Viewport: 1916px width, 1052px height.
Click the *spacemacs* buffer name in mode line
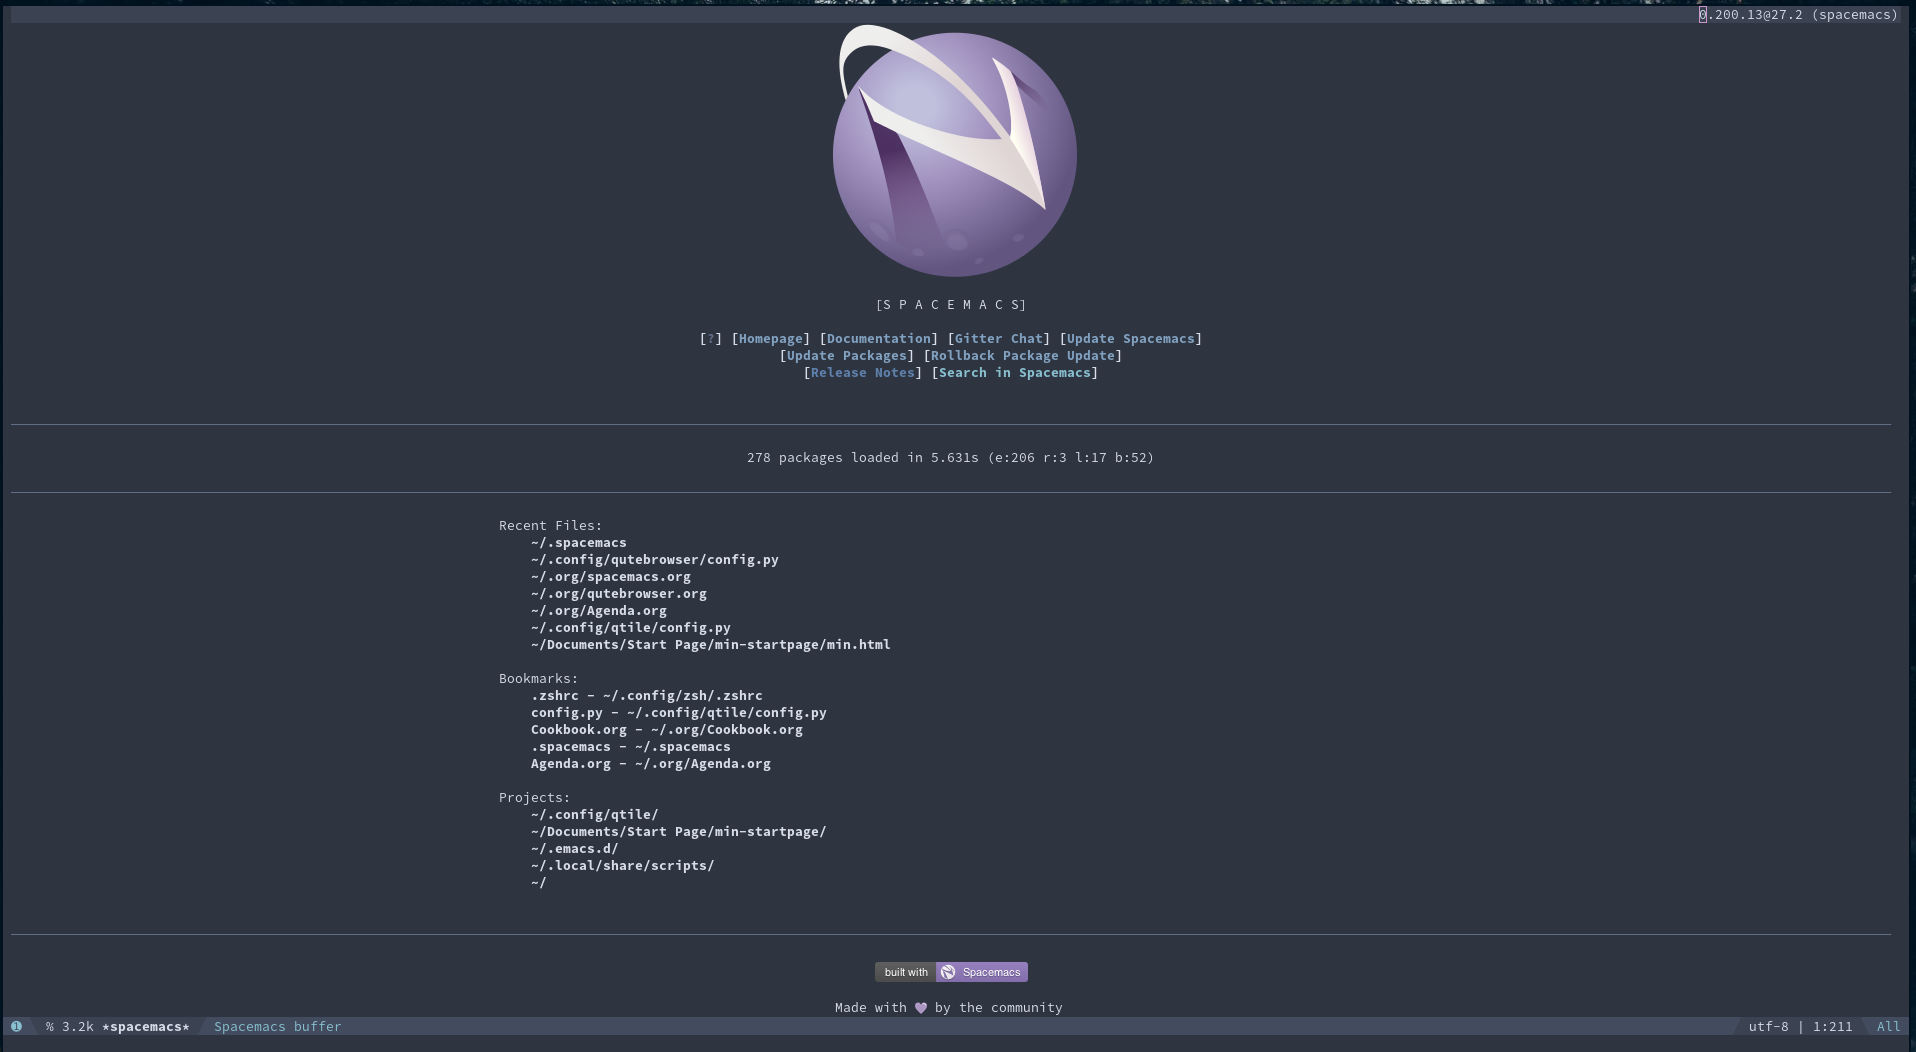click(146, 1027)
